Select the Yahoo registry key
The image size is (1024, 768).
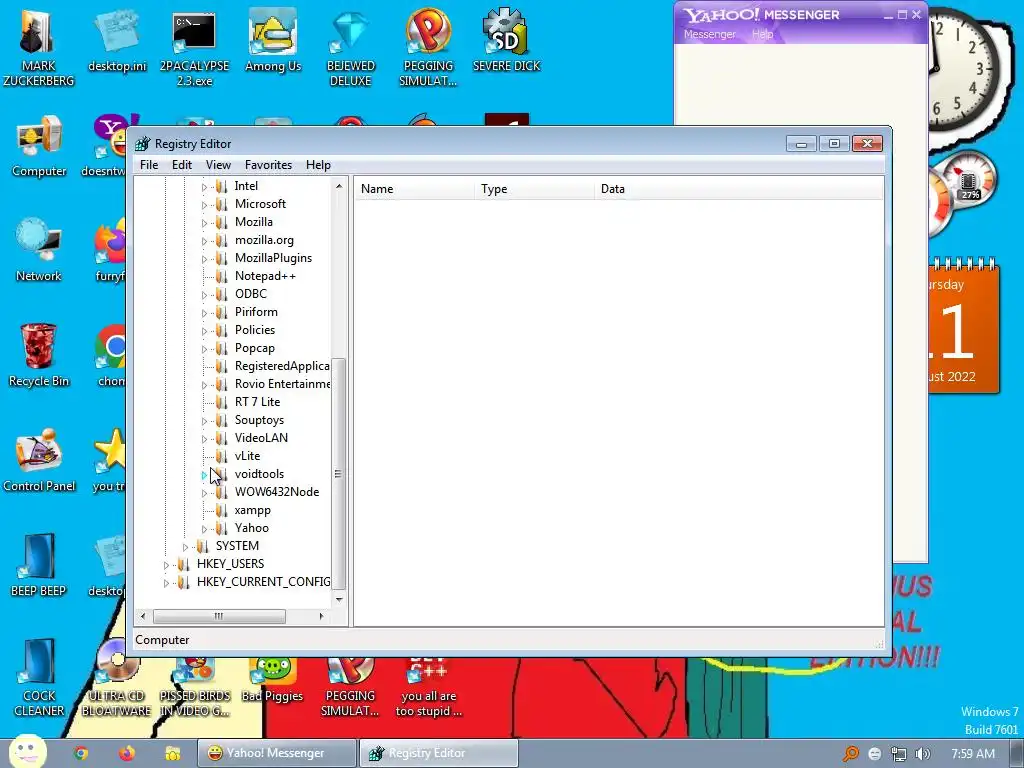pyautogui.click(x=251, y=528)
